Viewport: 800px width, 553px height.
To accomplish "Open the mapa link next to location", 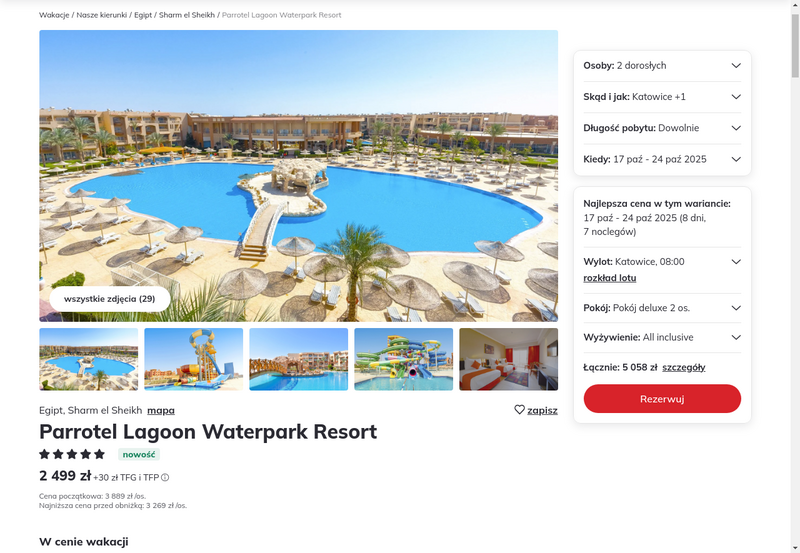I will click(x=161, y=410).
